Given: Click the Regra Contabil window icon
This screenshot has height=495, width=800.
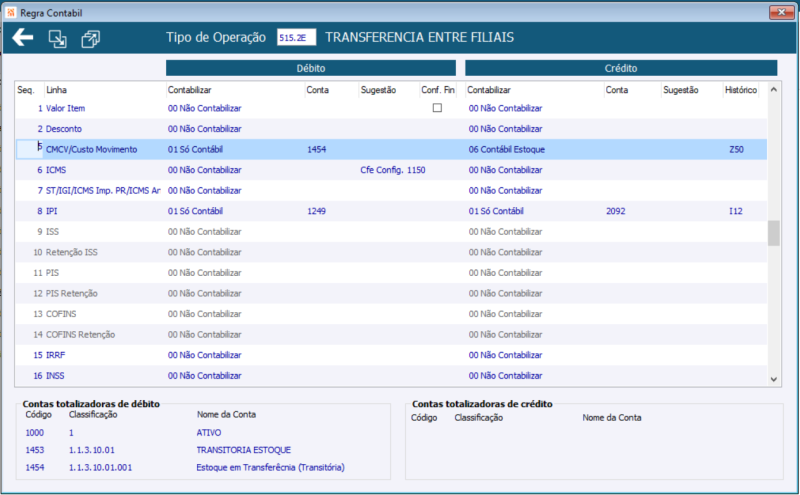Looking at the screenshot, I should pos(11,13).
